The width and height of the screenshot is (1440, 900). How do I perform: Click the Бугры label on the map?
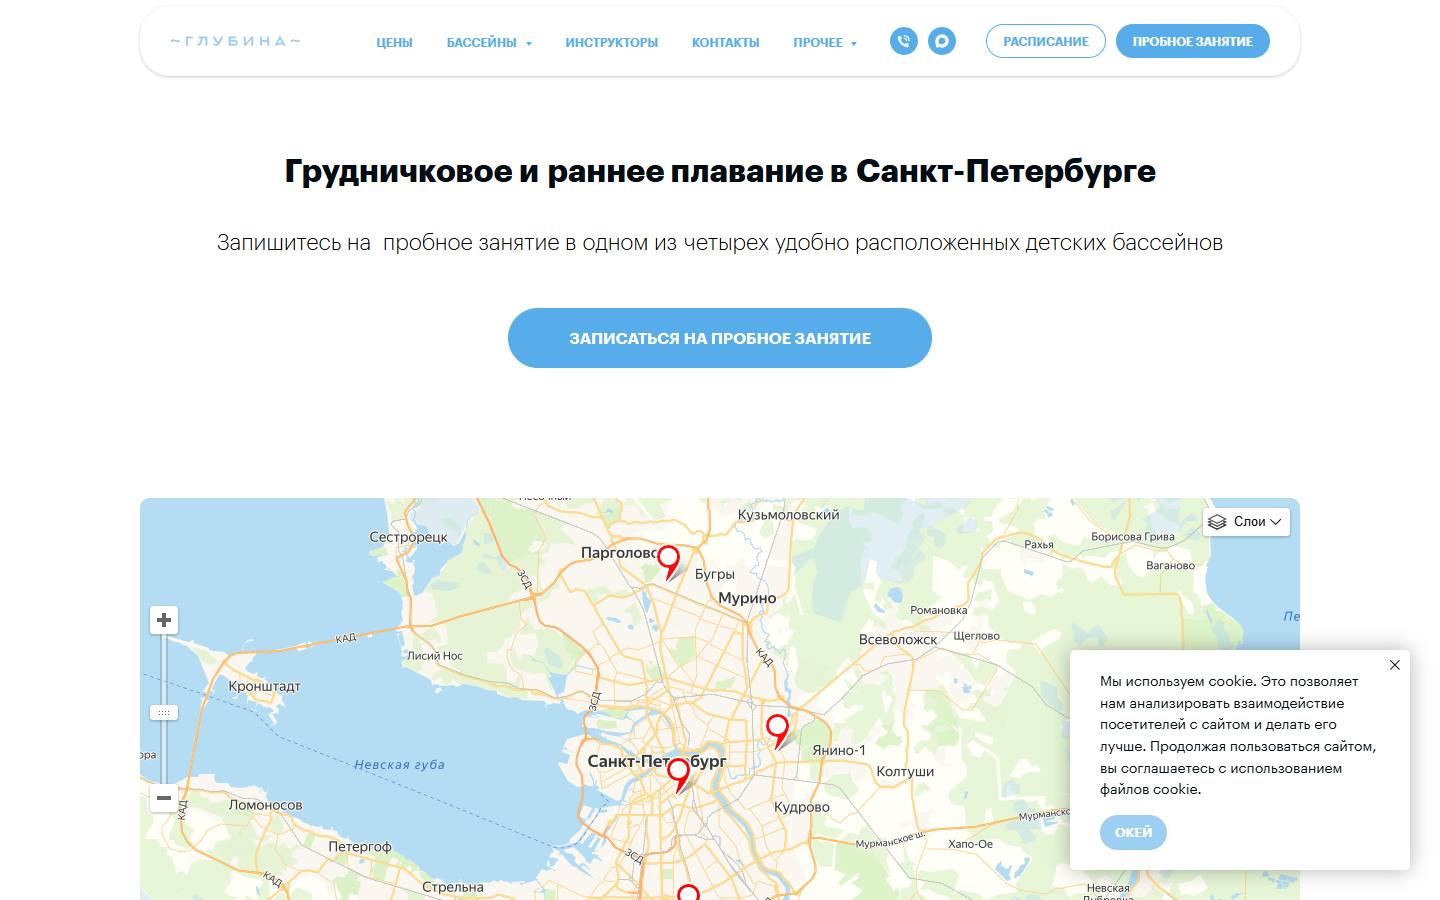pos(715,574)
